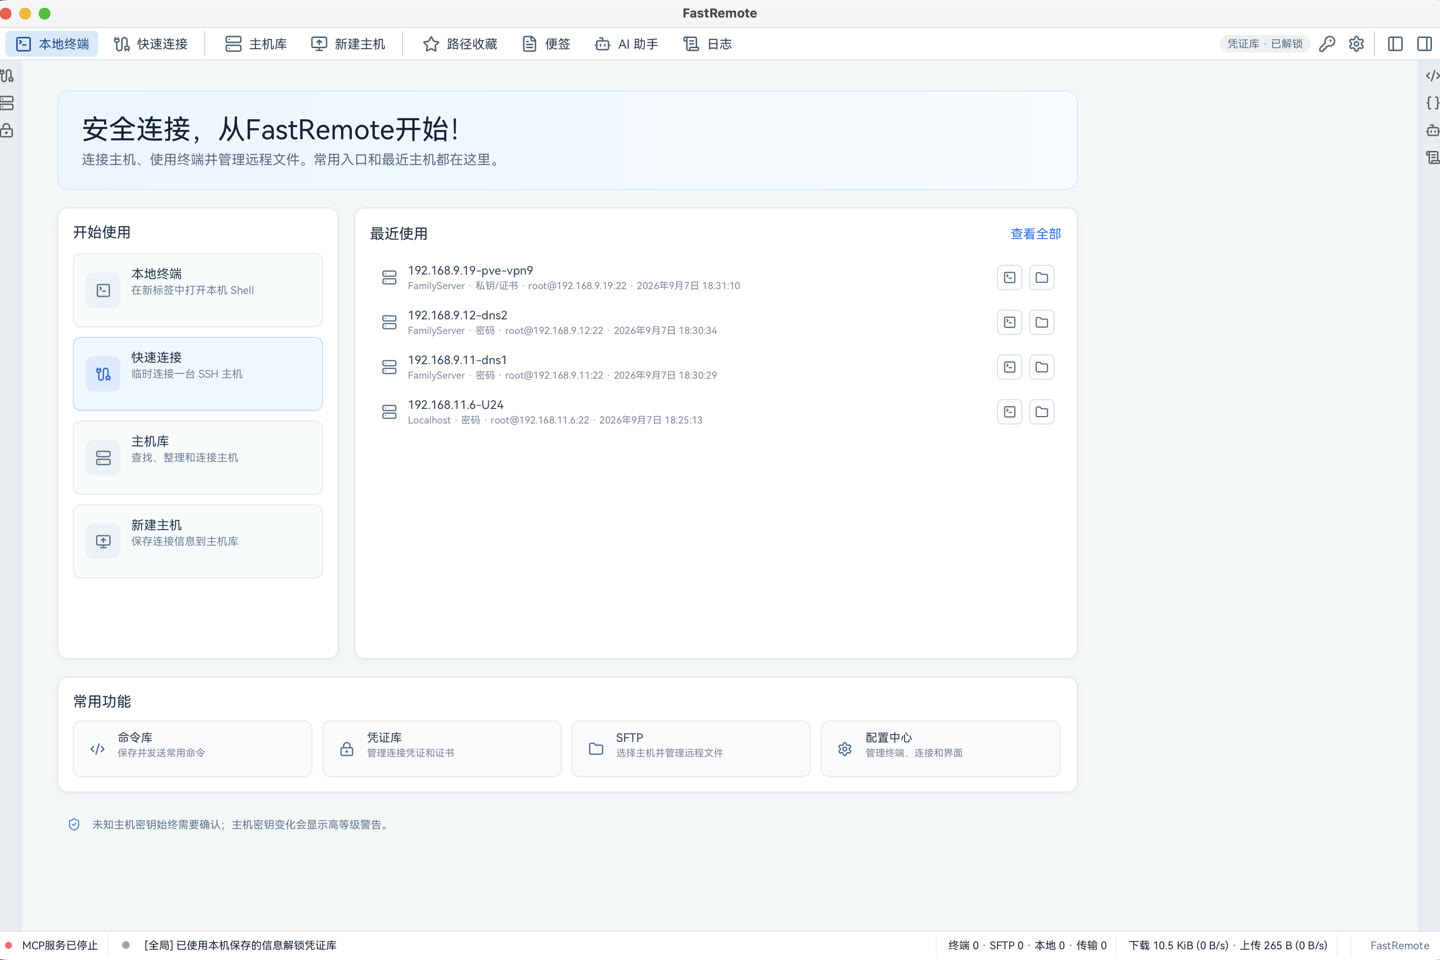This screenshot has height=960, width=1440.
Task: Click the robot icon in right strip
Action: click(1432, 130)
